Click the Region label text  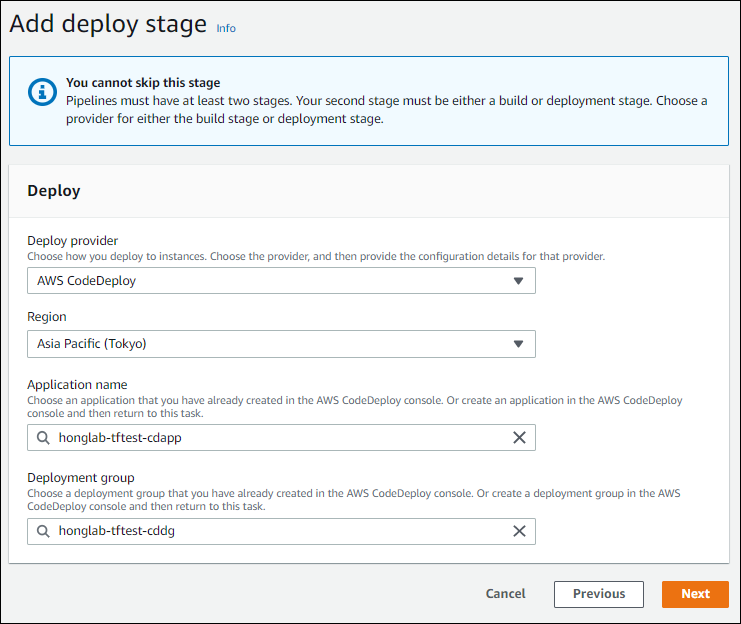tap(47, 317)
